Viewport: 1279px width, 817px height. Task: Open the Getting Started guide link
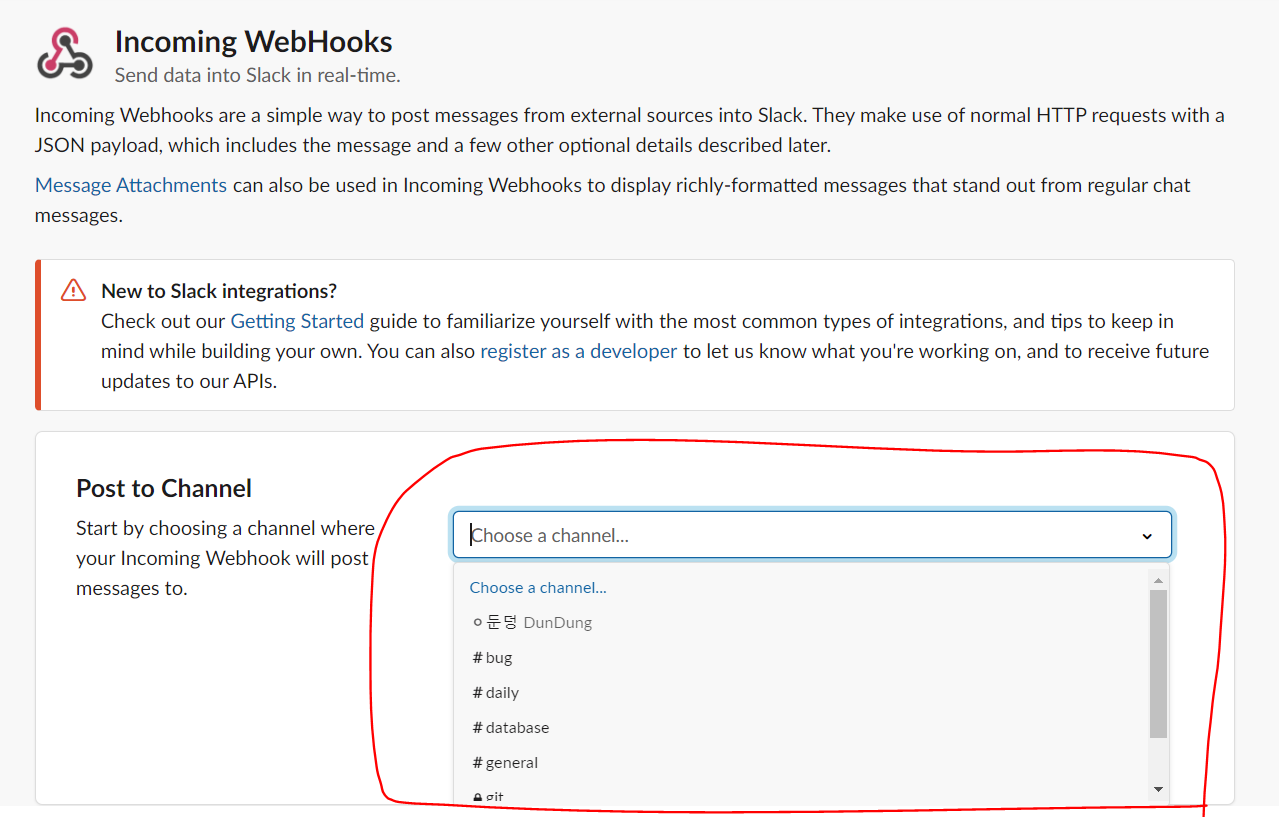click(x=297, y=321)
